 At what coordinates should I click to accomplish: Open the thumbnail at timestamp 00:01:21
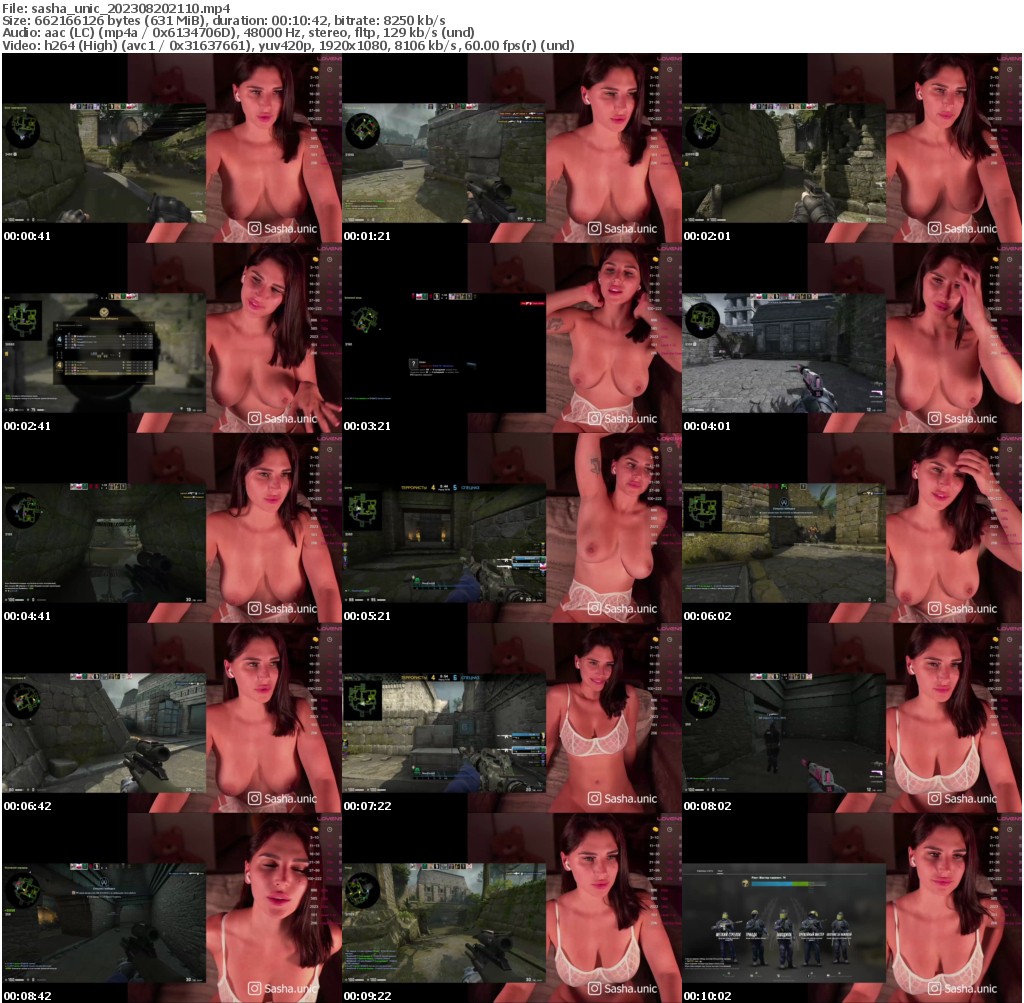point(511,148)
